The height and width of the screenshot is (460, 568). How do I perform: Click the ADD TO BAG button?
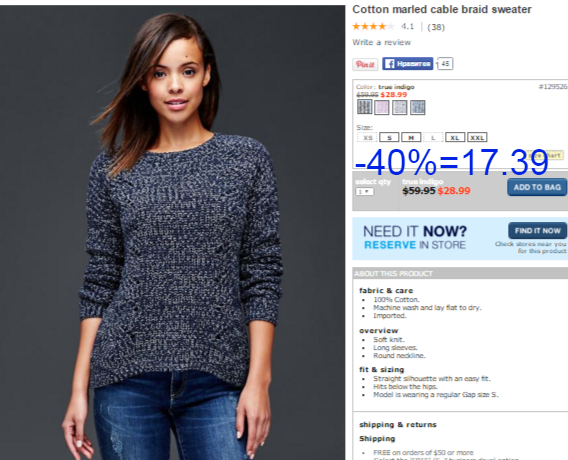coord(537,187)
